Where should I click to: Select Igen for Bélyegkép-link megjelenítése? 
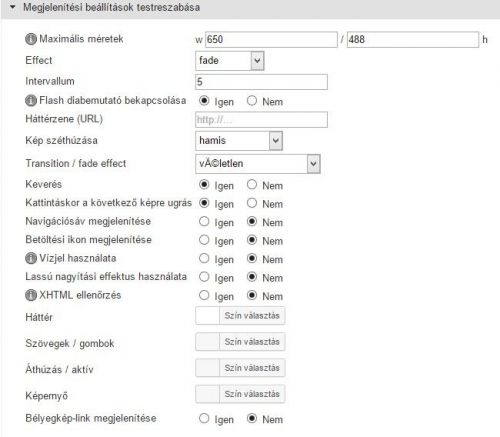pyautogui.click(x=204, y=418)
